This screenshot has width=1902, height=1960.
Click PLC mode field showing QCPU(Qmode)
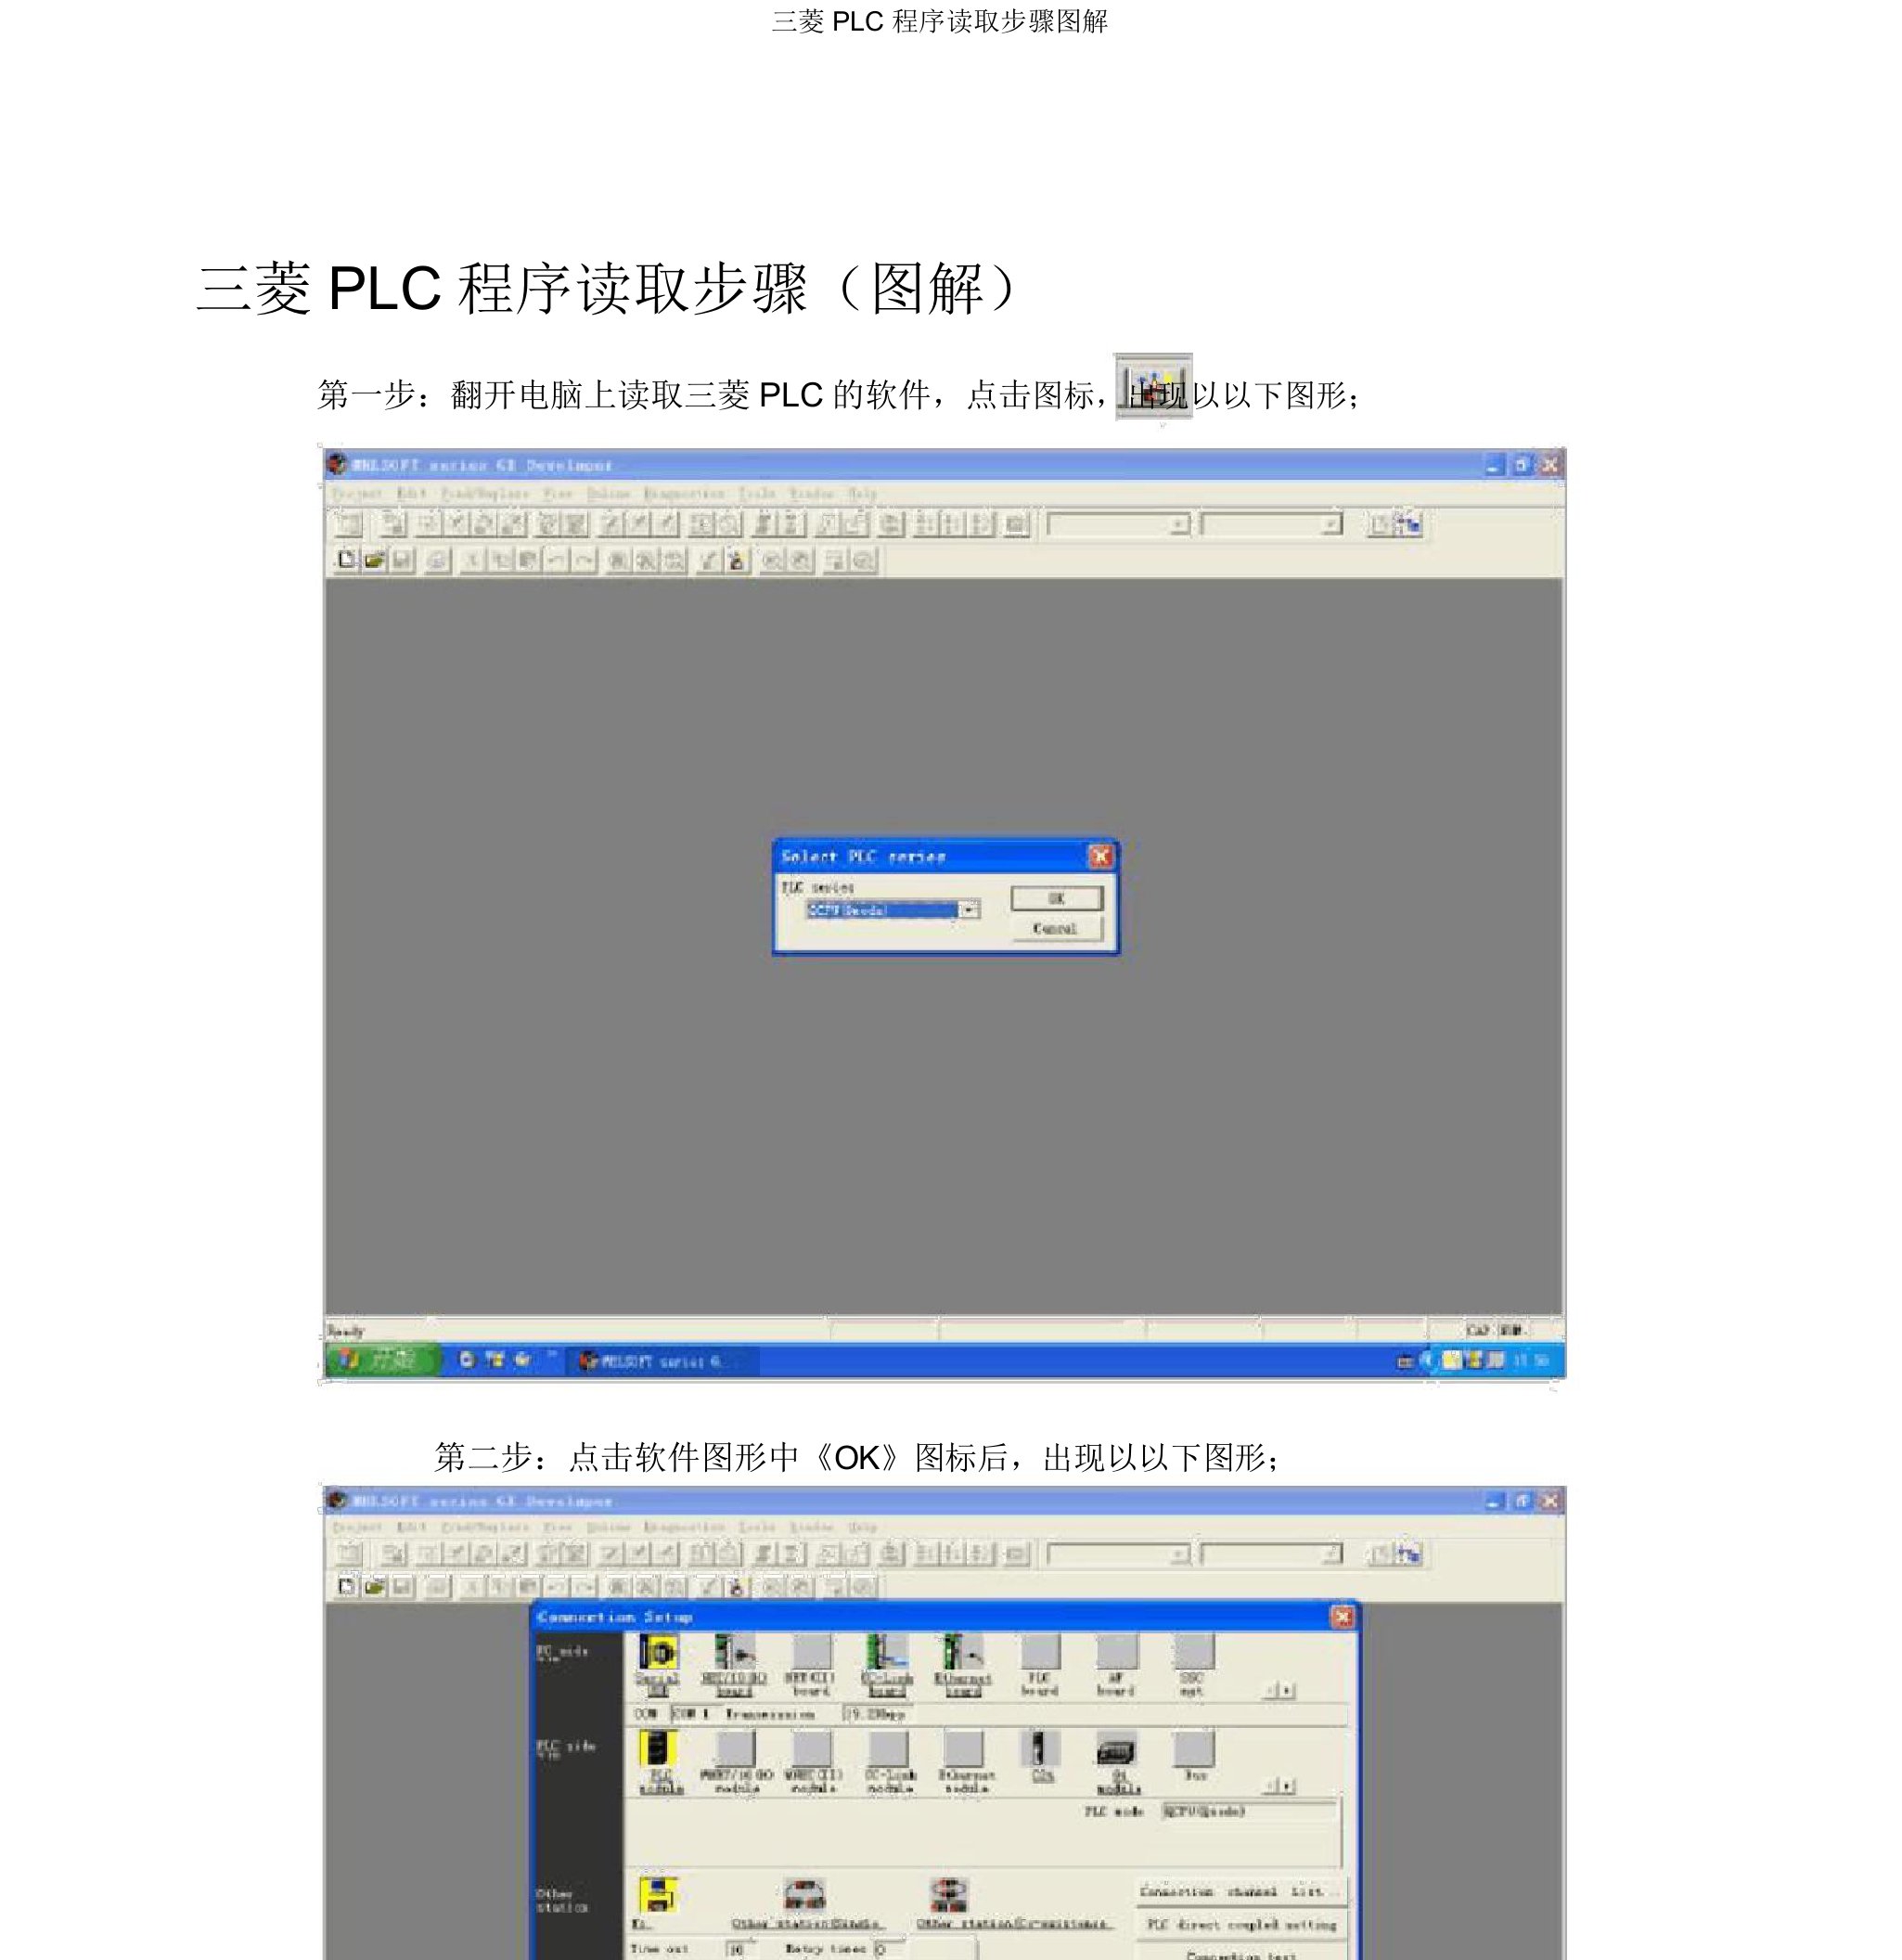click(x=1248, y=1811)
